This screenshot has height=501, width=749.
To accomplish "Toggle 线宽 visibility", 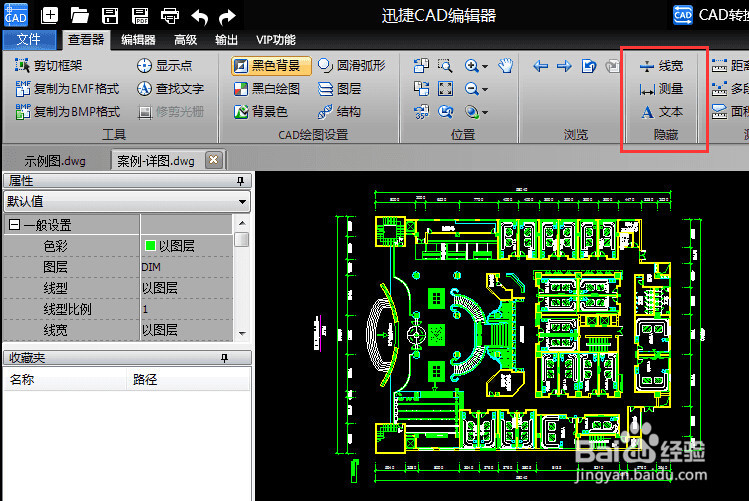I will point(662,66).
